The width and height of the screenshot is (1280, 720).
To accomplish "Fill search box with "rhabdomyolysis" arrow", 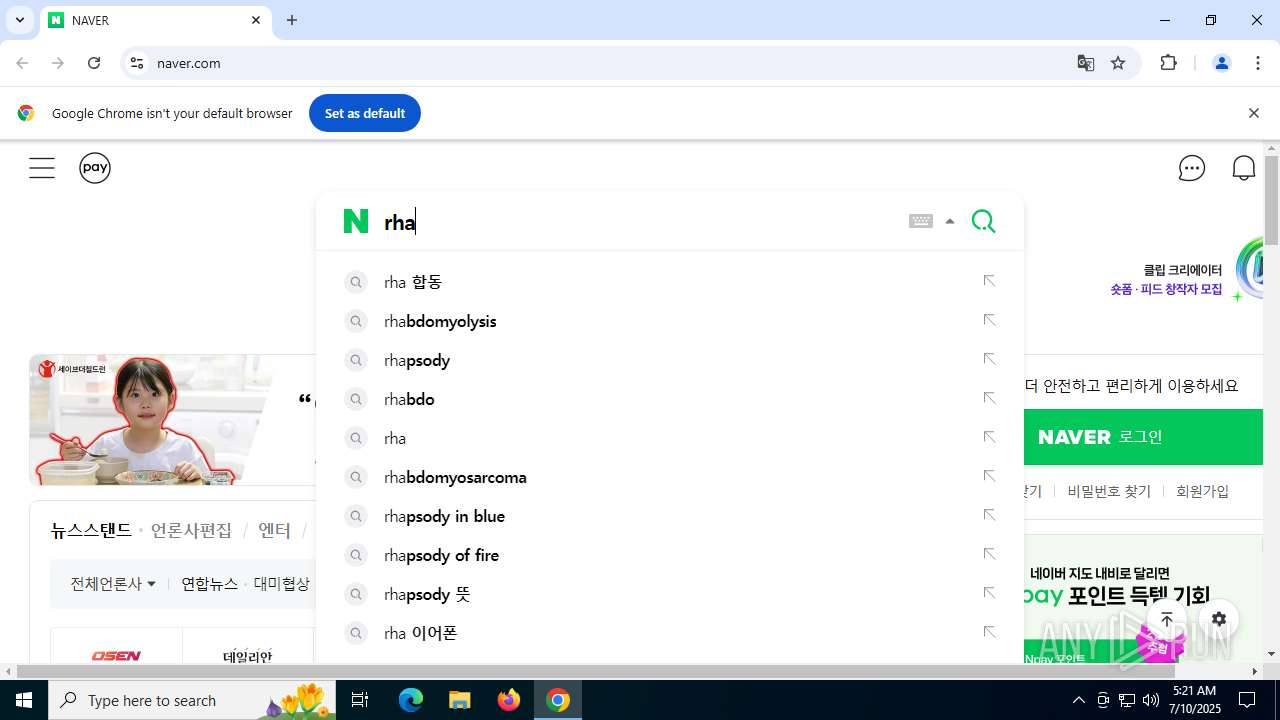I will coord(989,320).
